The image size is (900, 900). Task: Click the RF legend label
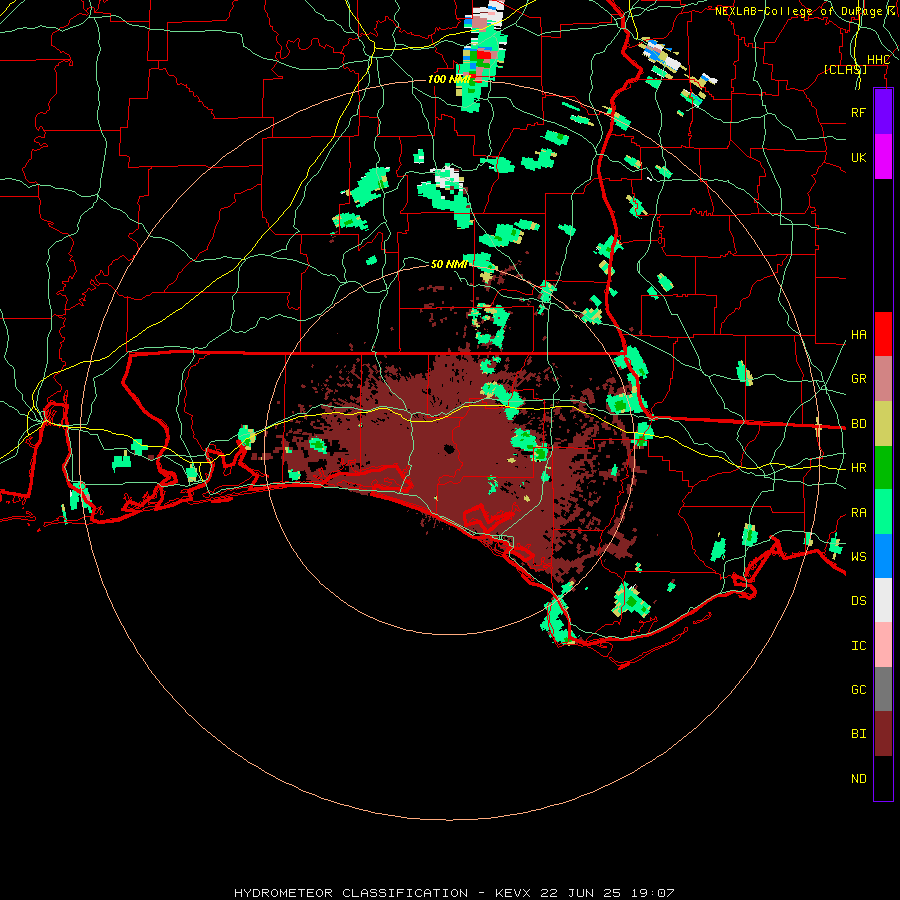point(859,112)
